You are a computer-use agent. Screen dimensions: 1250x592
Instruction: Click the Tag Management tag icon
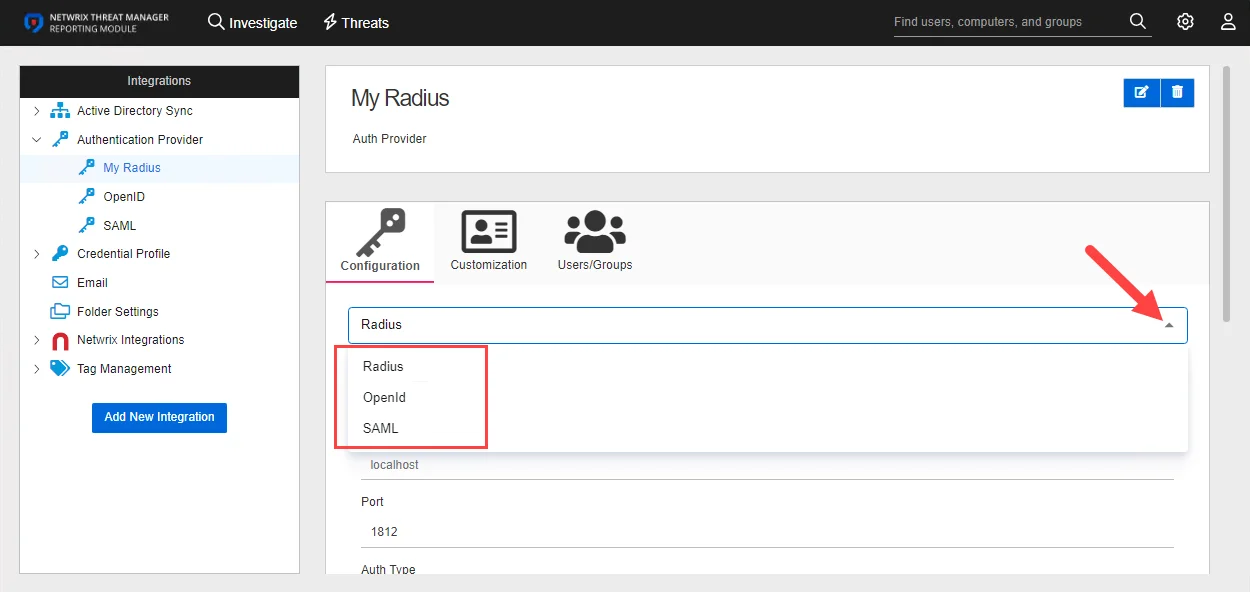click(60, 369)
